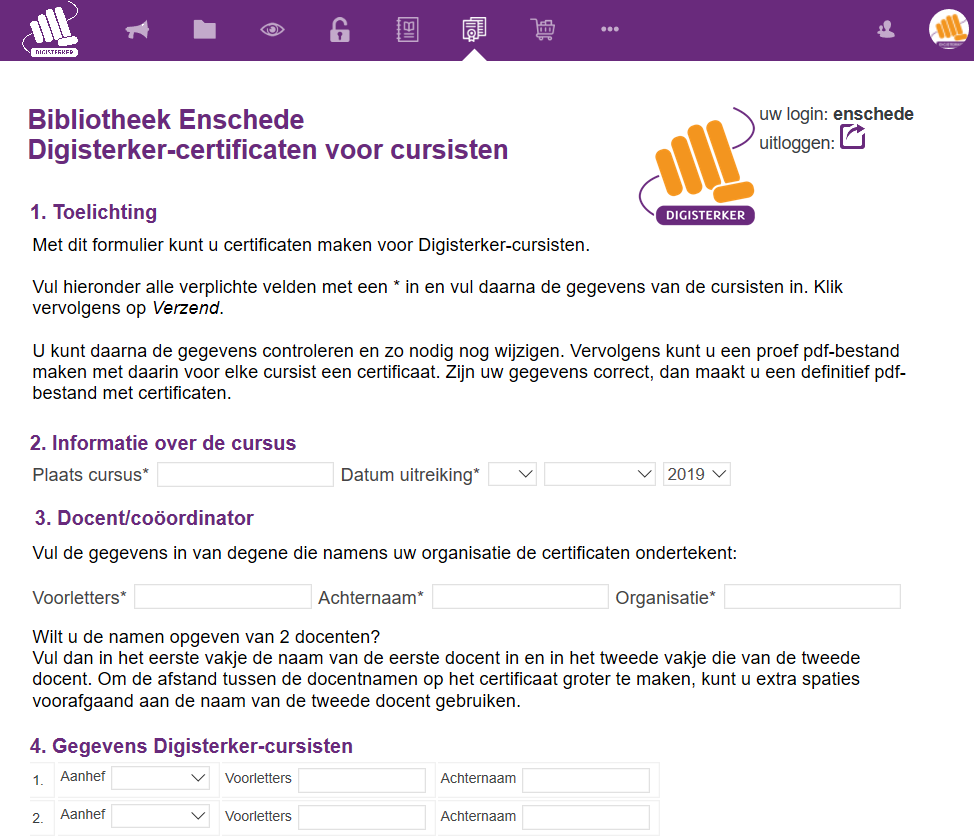Open the book icon in navigation bar
Viewport: 974px width, 837px height.
407,29
